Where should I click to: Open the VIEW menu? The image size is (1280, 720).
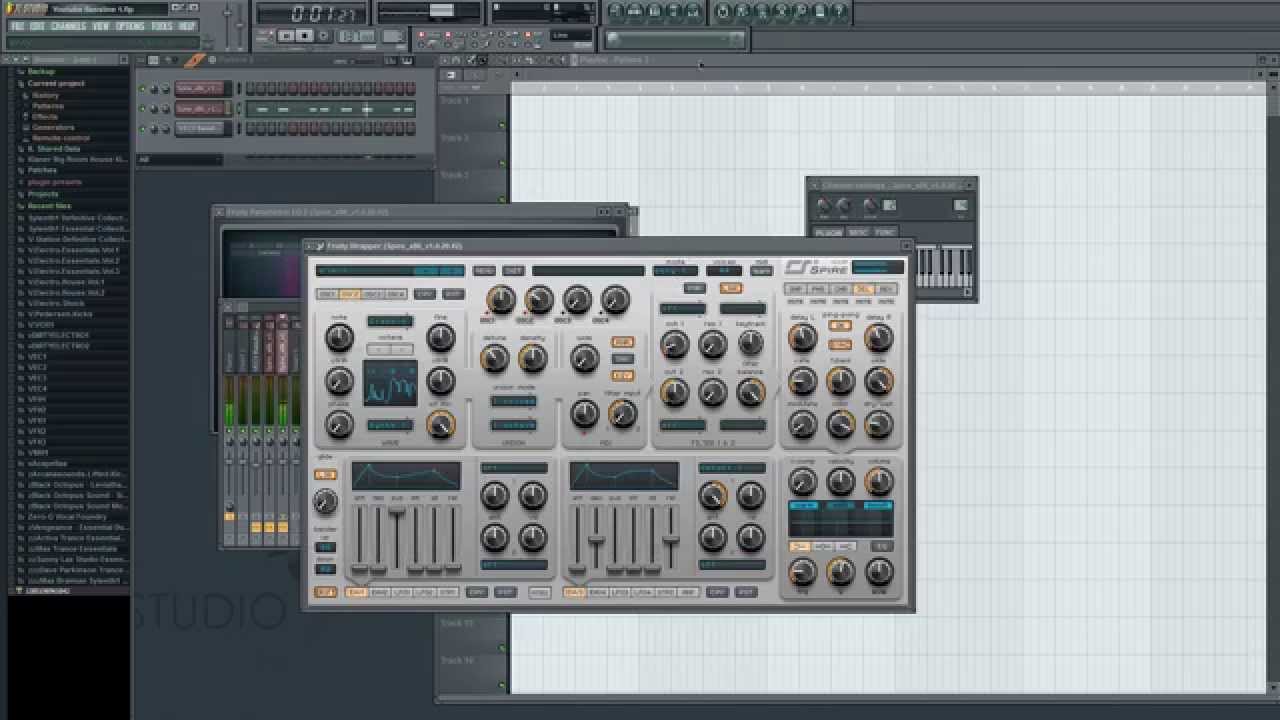click(x=101, y=26)
